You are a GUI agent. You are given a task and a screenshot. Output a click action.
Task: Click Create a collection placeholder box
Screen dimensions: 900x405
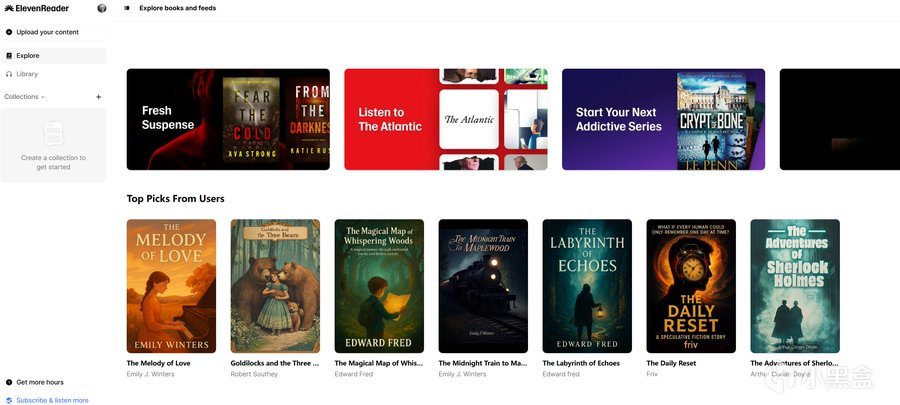tap(53, 145)
